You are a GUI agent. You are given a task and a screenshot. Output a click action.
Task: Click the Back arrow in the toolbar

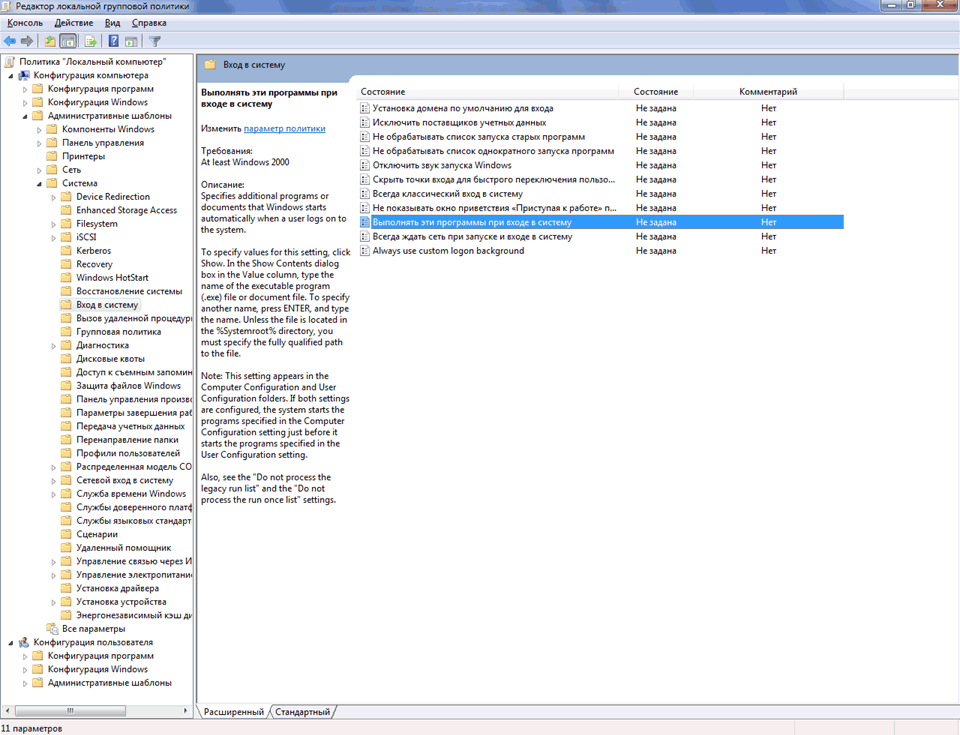pos(9,41)
